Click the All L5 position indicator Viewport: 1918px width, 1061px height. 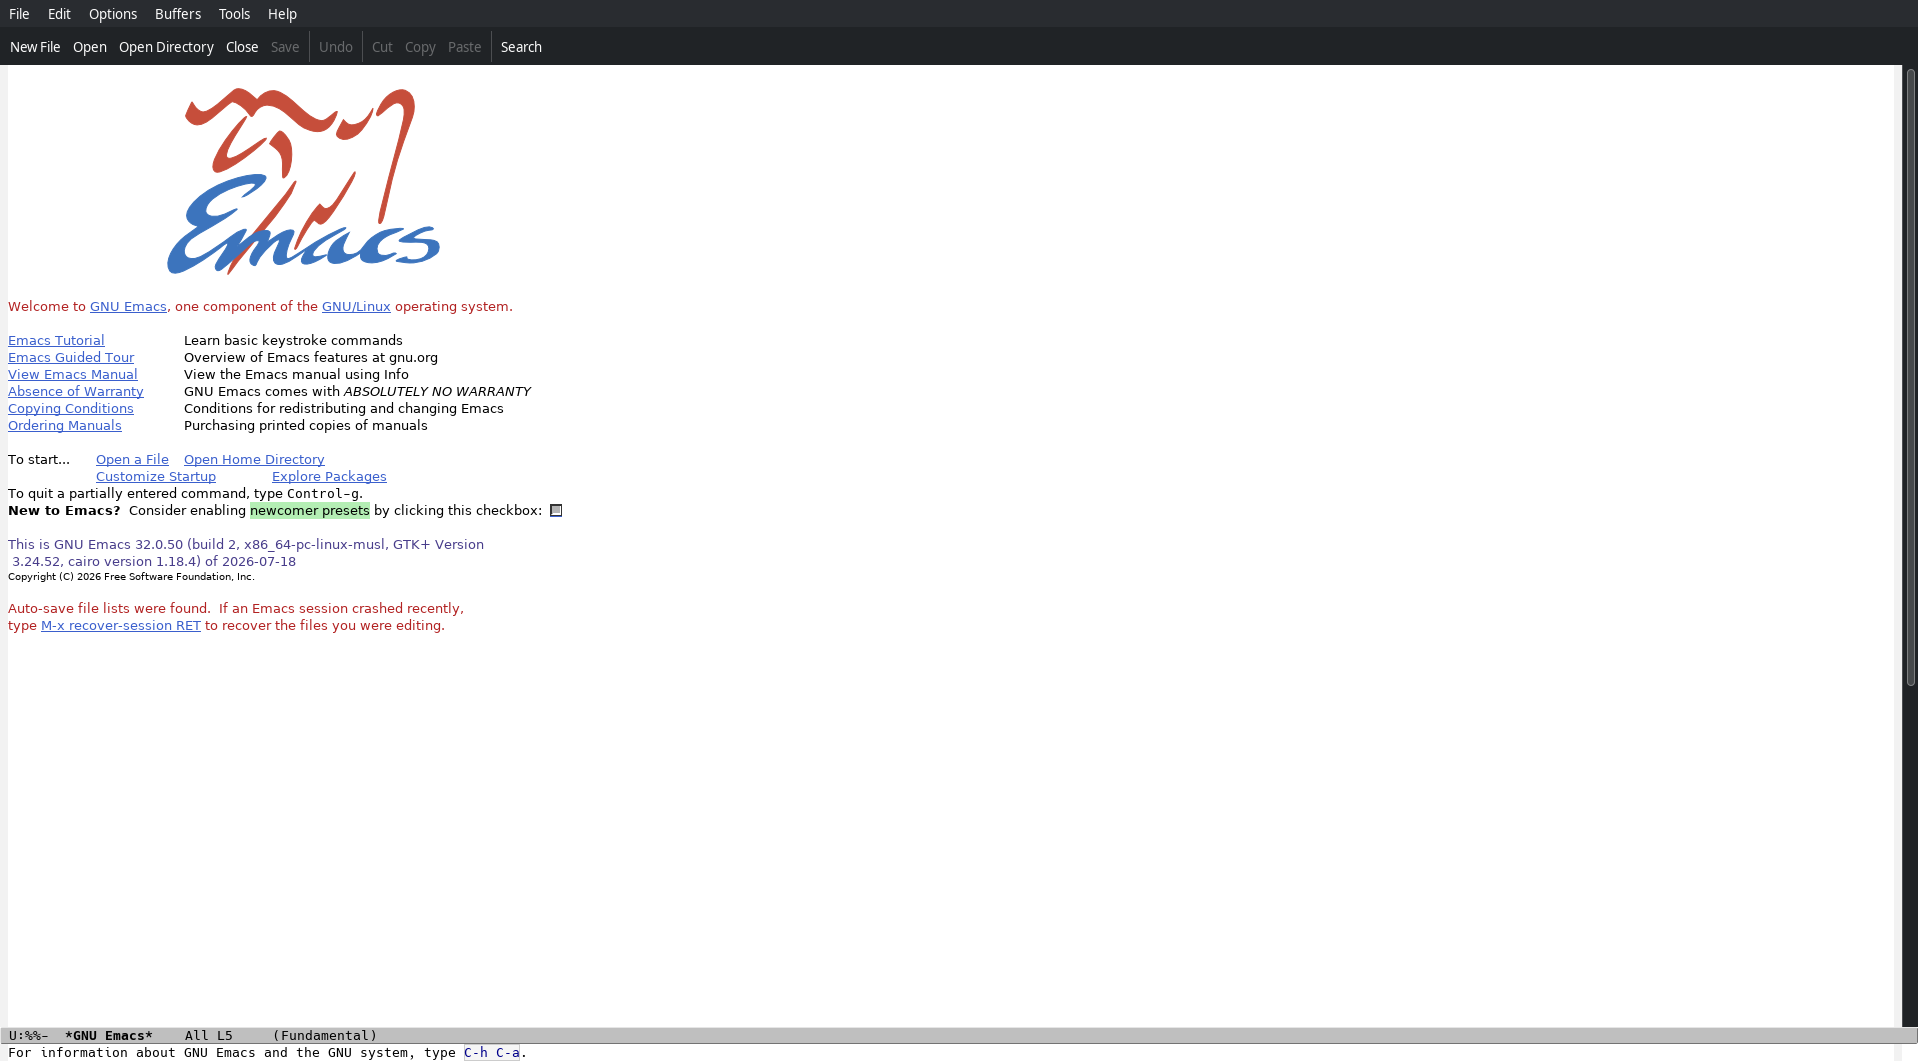(209, 1036)
